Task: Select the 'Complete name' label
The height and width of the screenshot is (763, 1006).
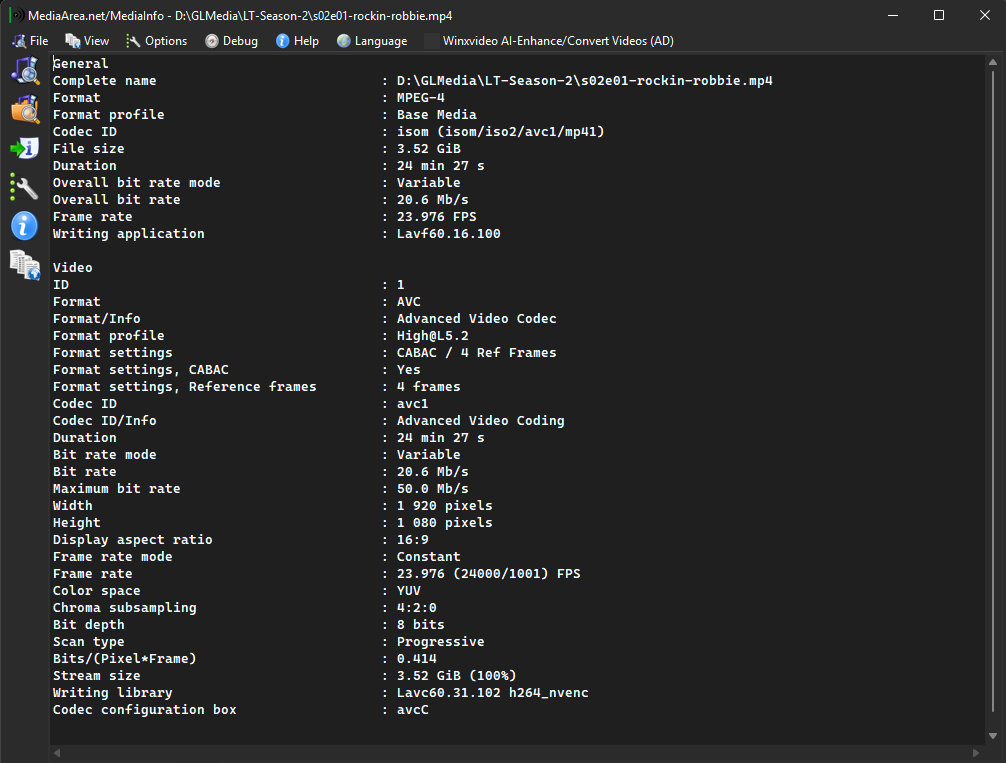Action: [x=105, y=81]
